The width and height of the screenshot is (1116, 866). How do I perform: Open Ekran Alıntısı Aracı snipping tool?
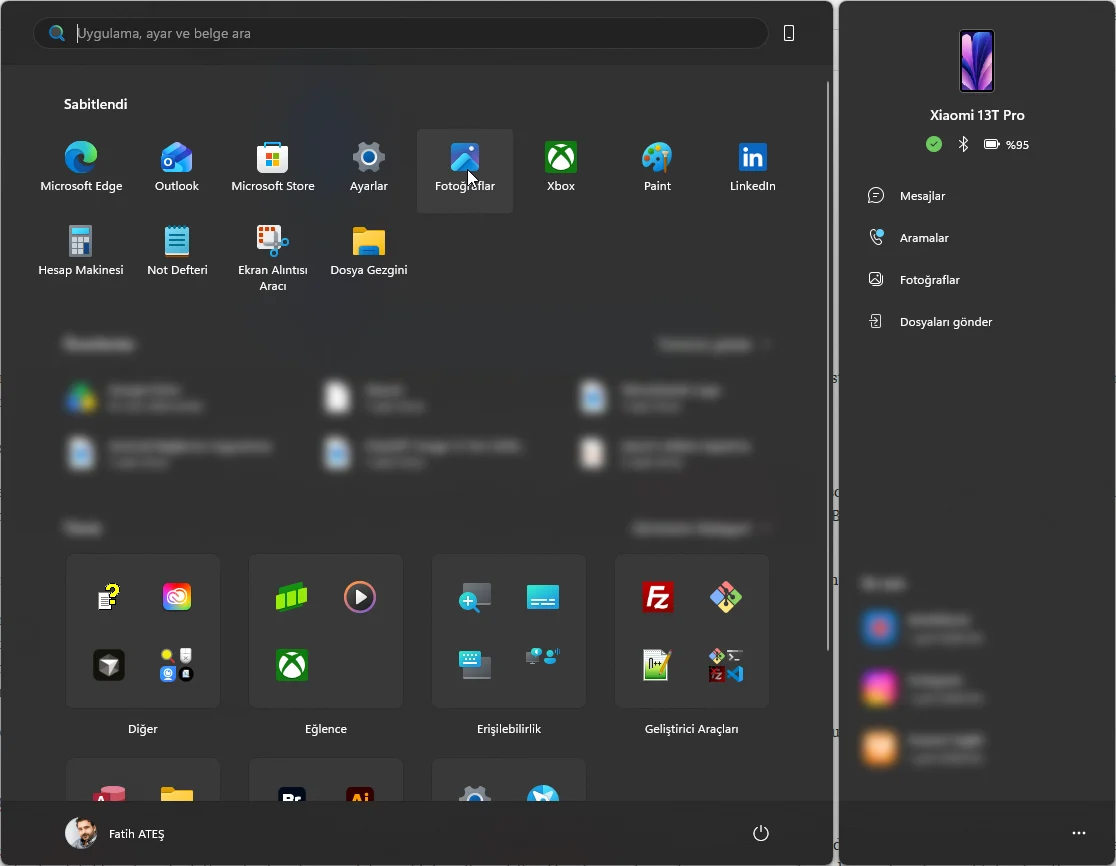click(273, 256)
